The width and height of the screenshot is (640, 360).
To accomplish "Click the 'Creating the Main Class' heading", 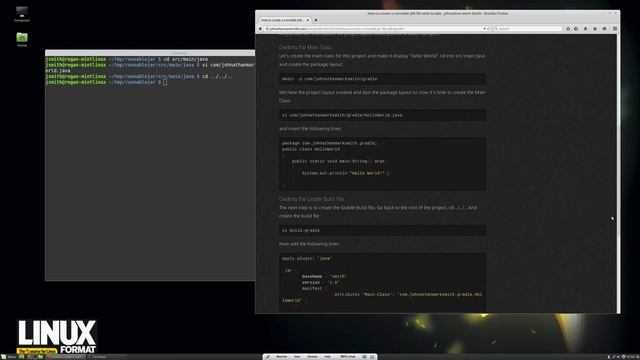I will pyautogui.click(x=305, y=47).
